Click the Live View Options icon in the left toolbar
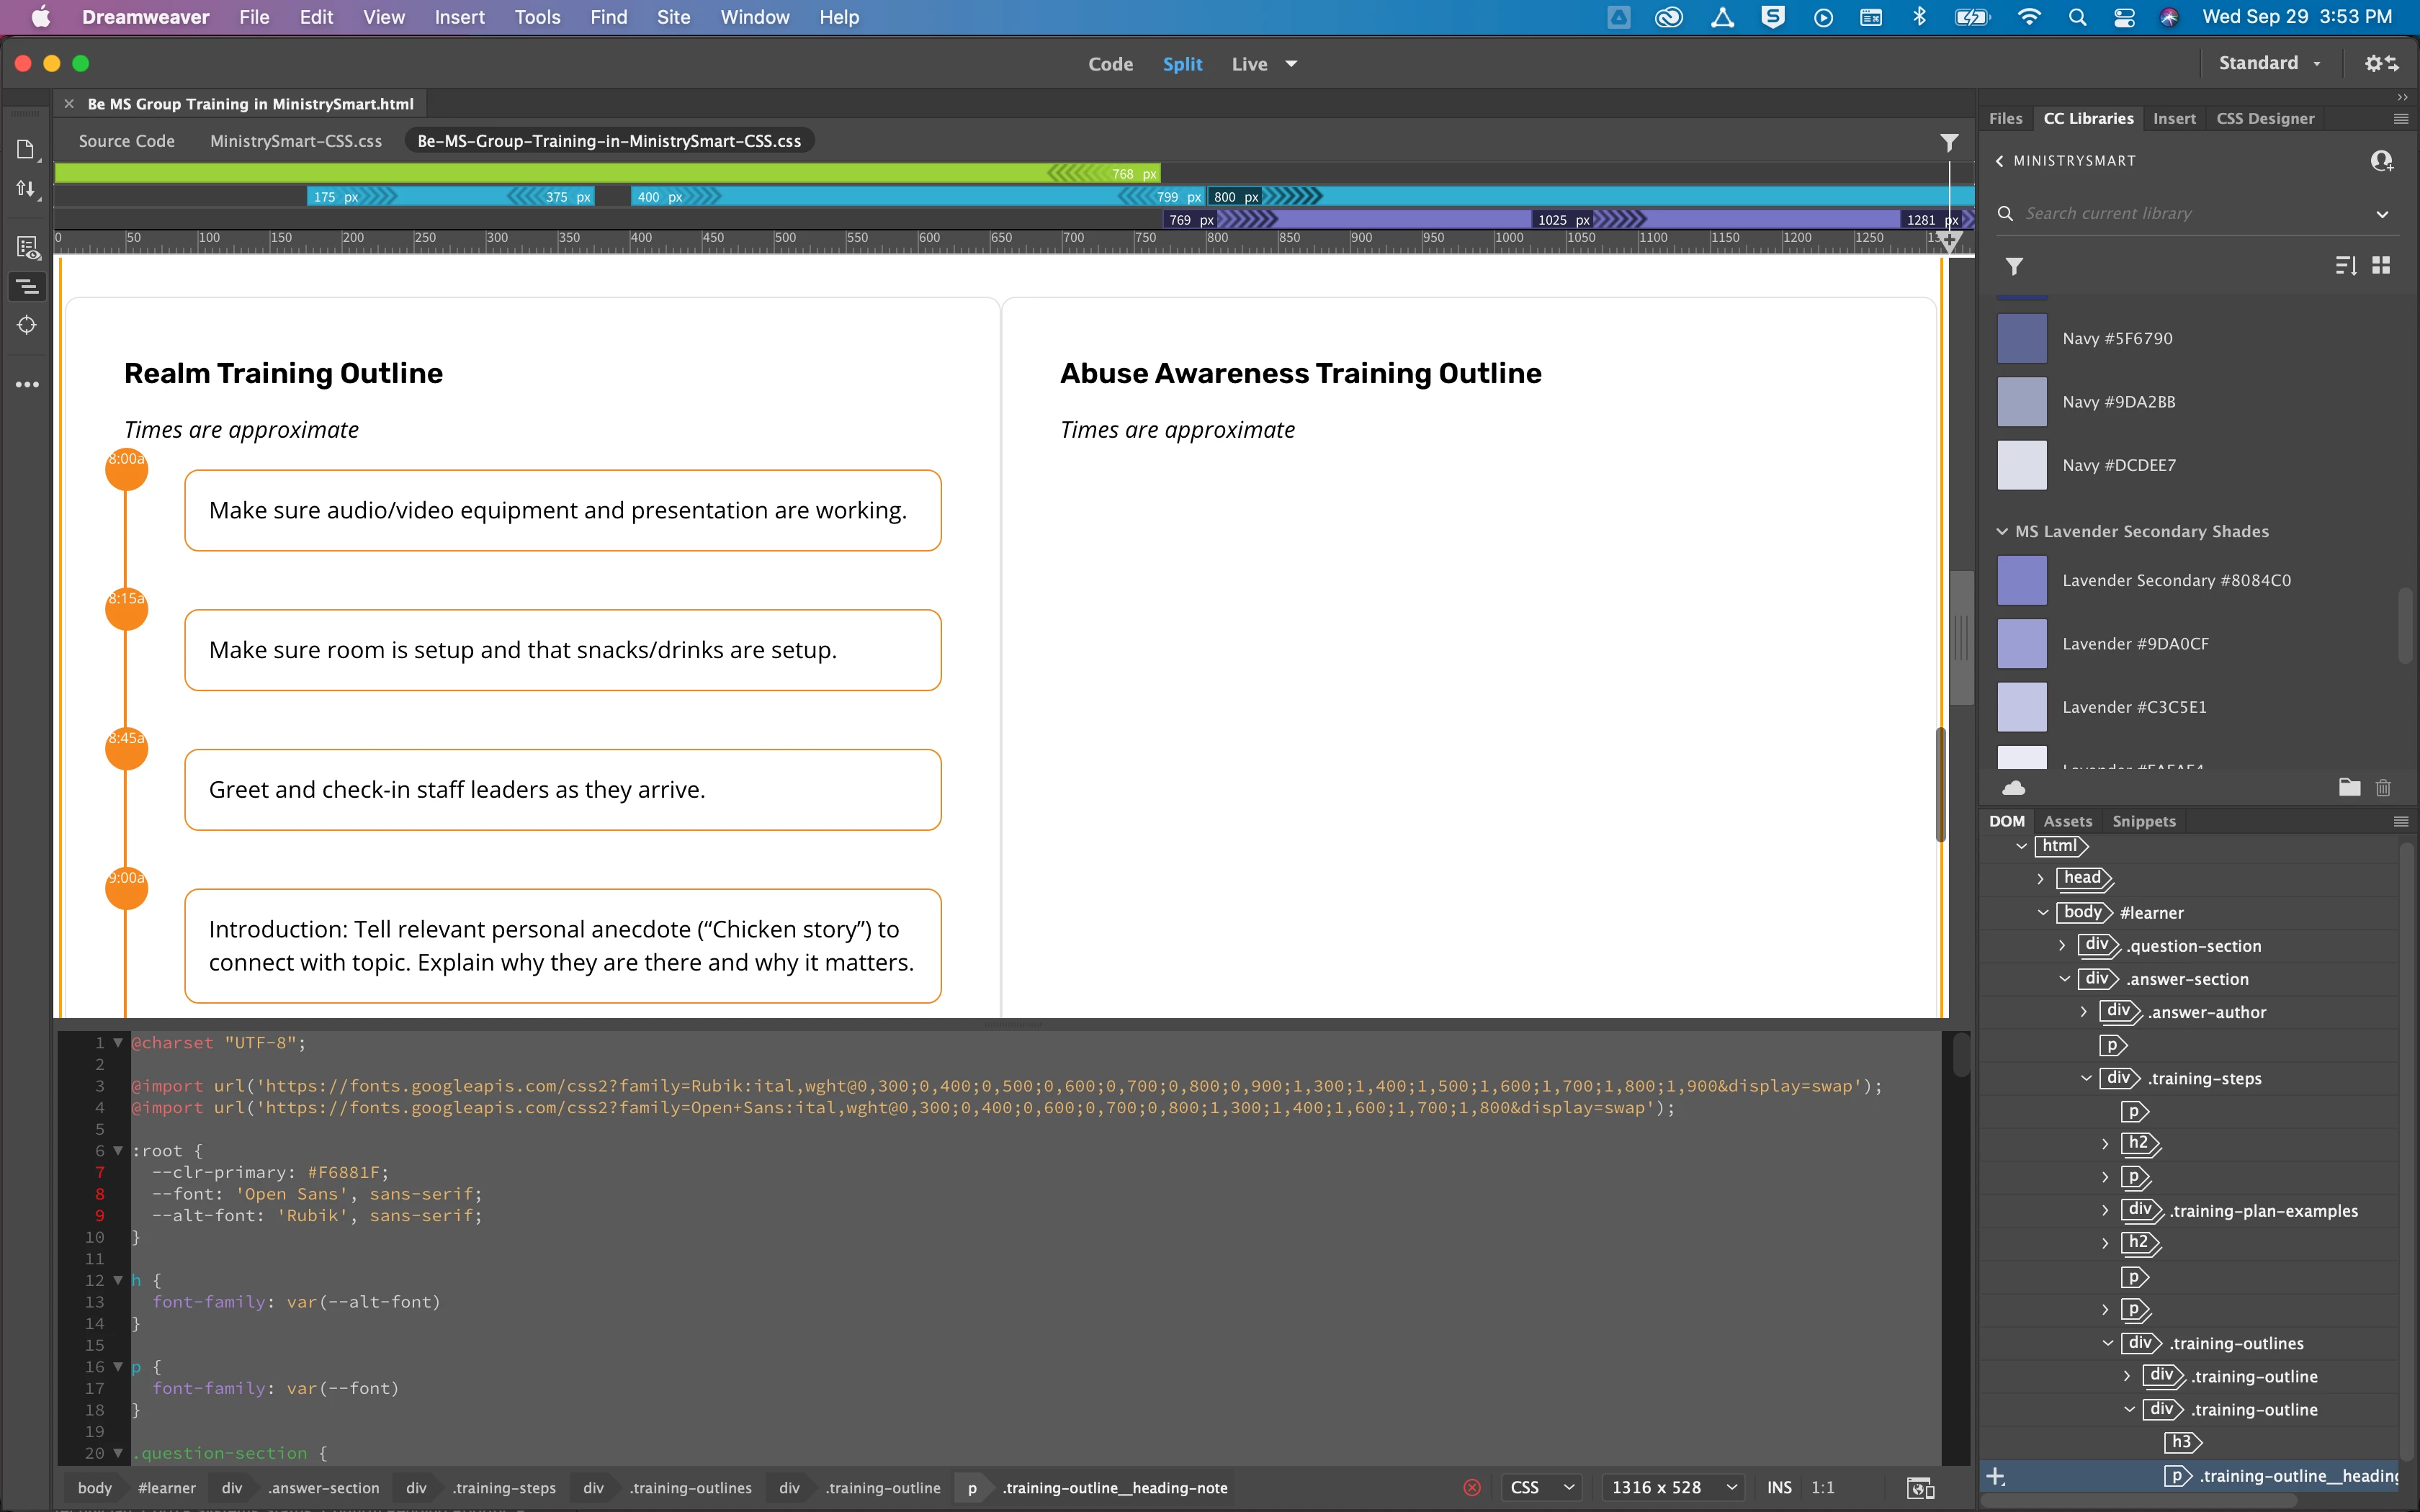Viewport: 2420px width, 1512px height. (27, 247)
